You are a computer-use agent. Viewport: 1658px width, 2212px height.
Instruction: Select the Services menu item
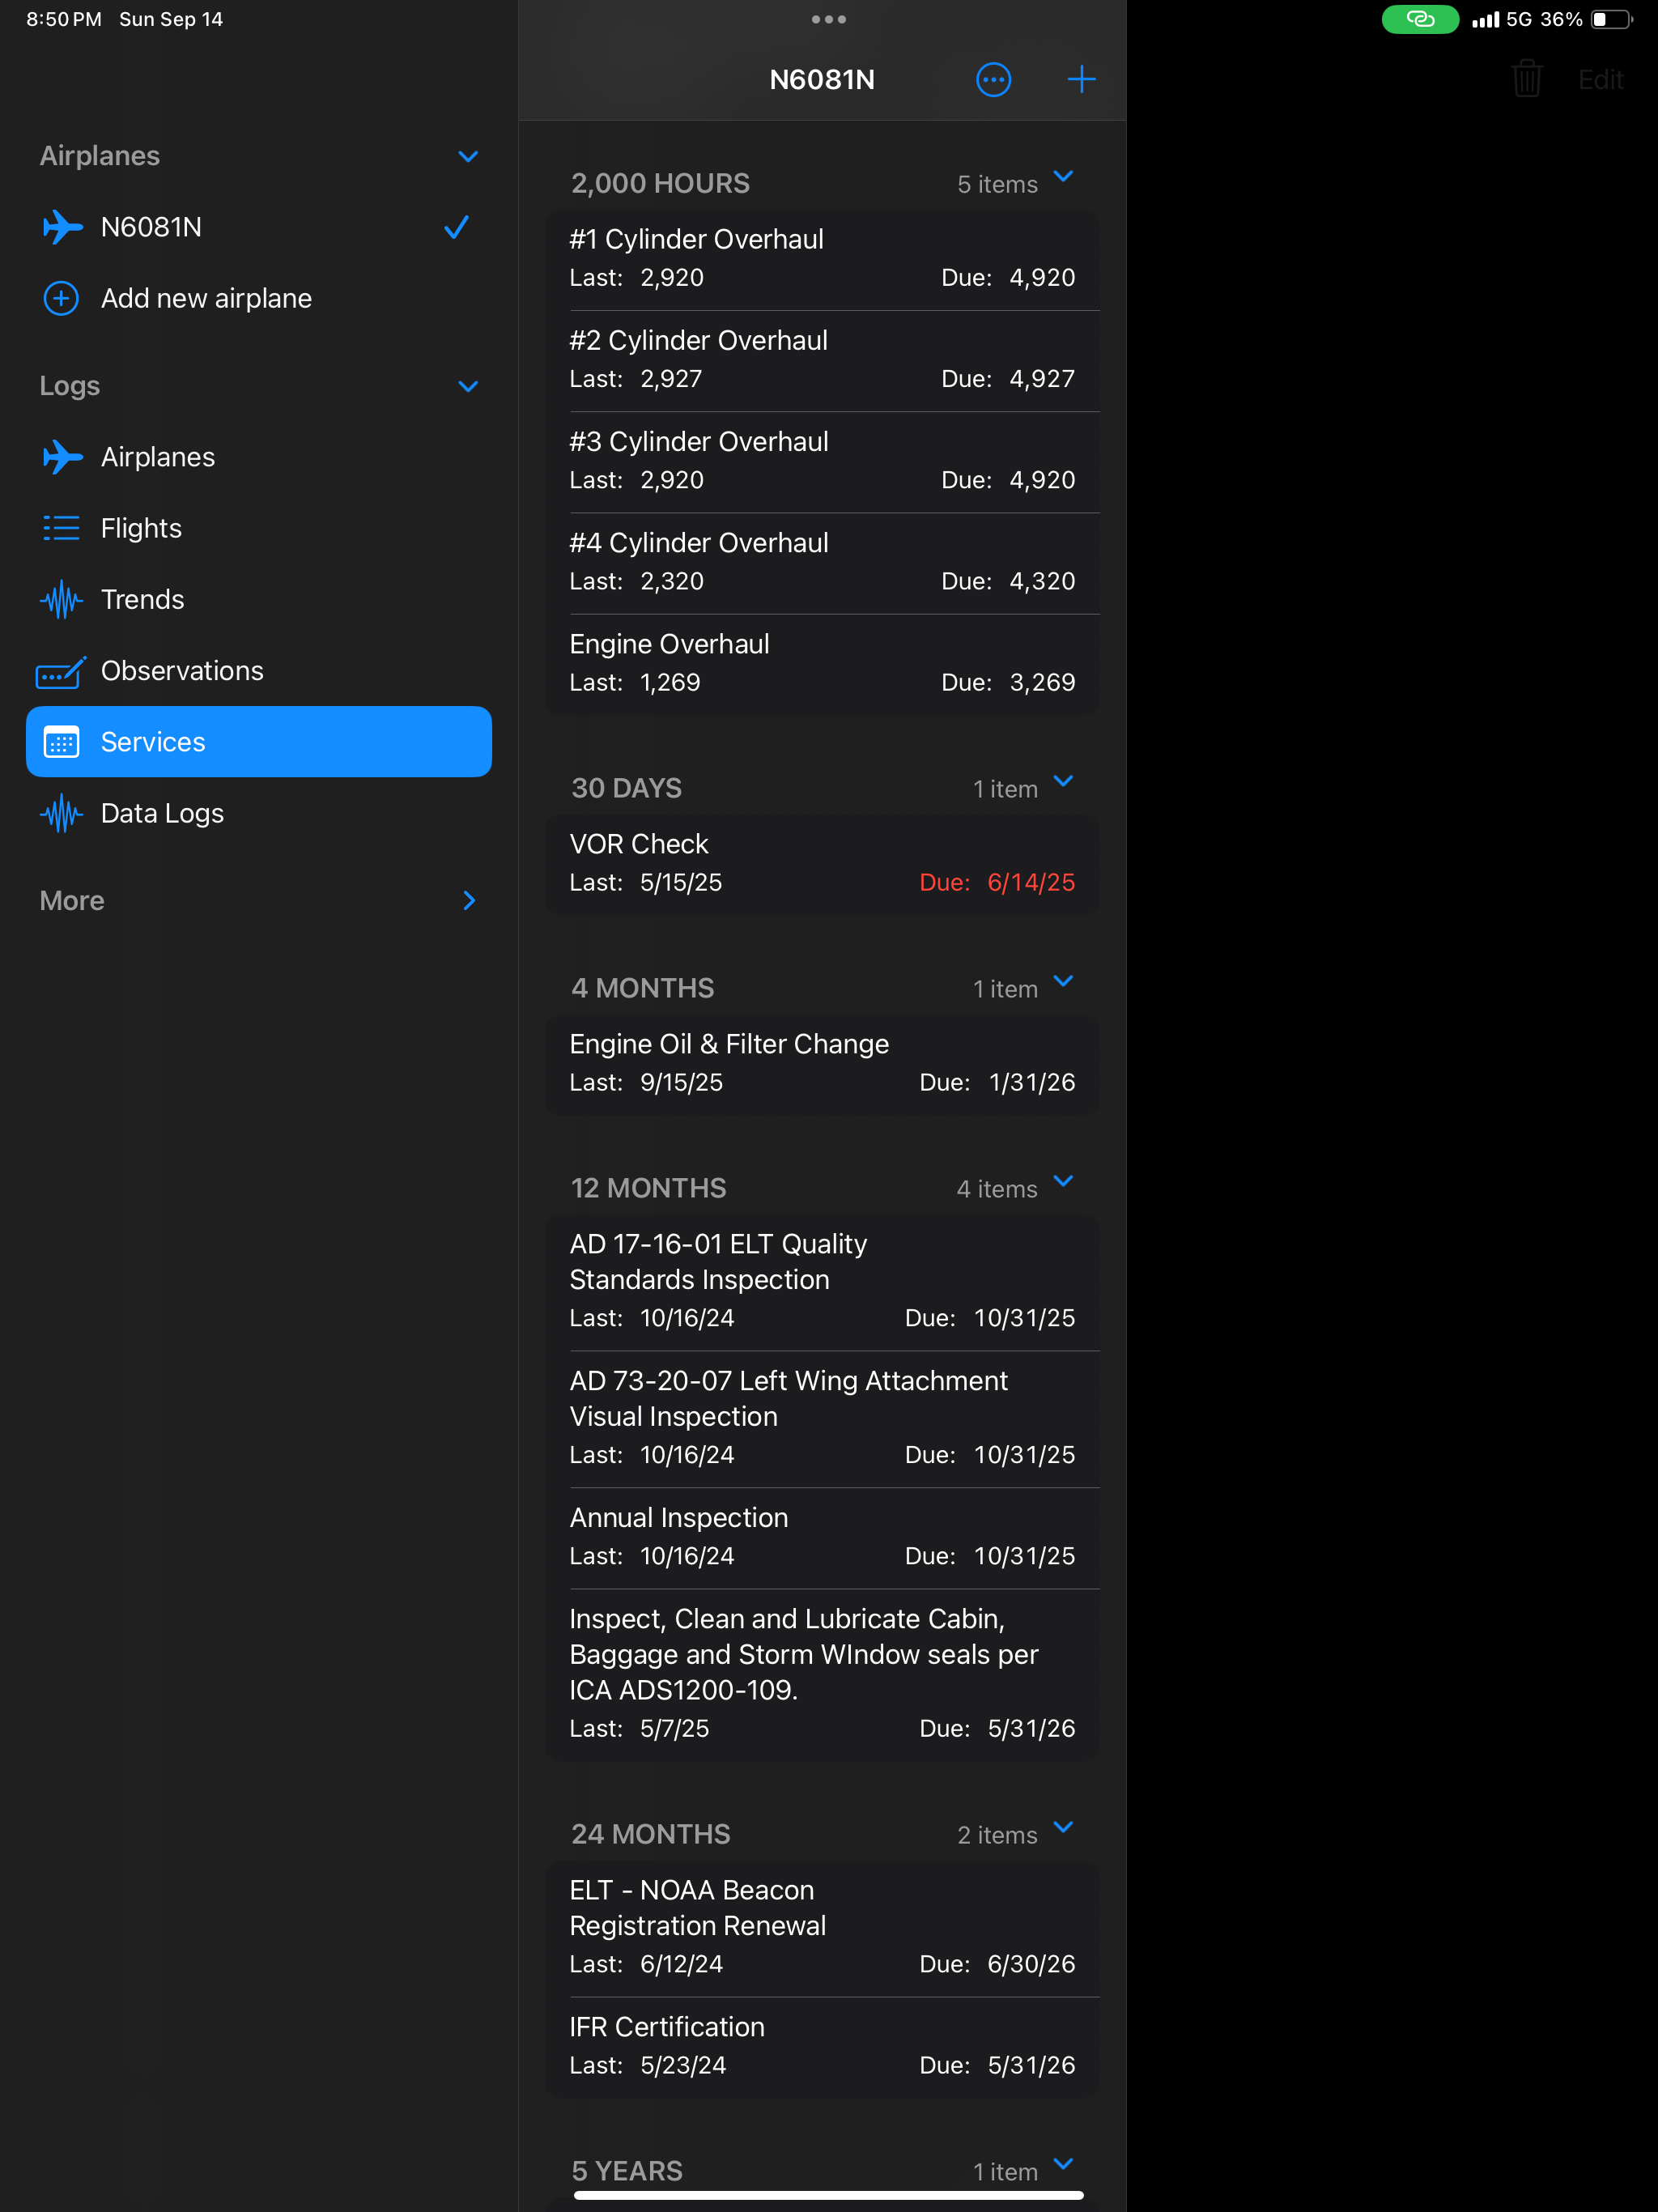click(259, 742)
